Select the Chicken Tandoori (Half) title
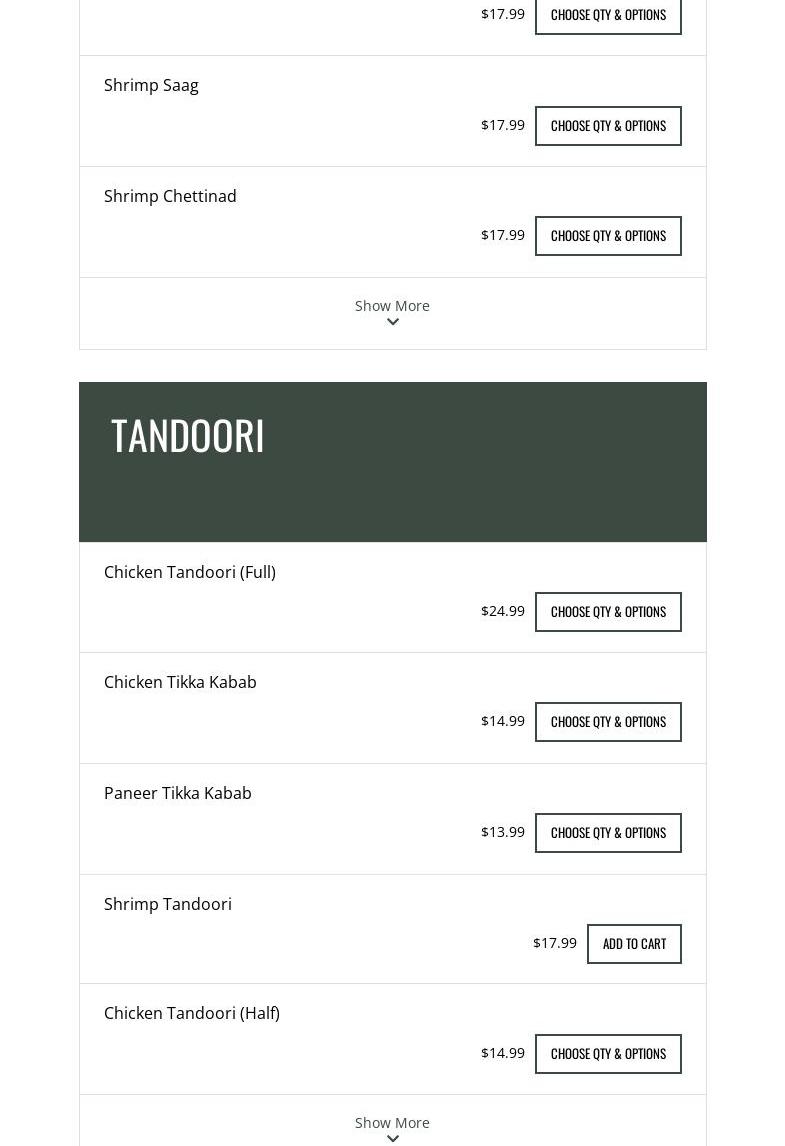This screenshot has height=1146, width=785. [x=191, y=1013]
